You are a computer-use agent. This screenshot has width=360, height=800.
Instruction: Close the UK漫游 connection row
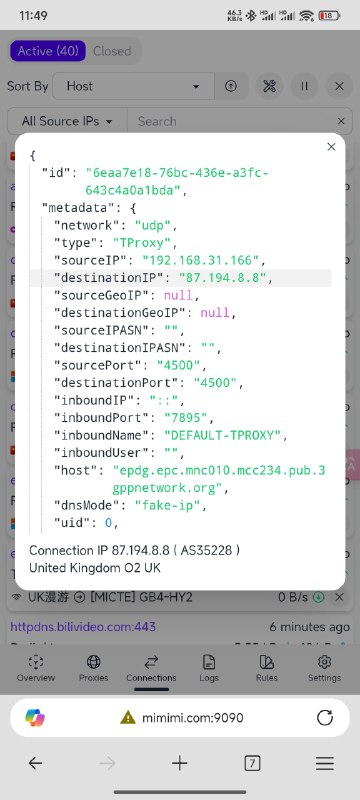click(339, 596)
